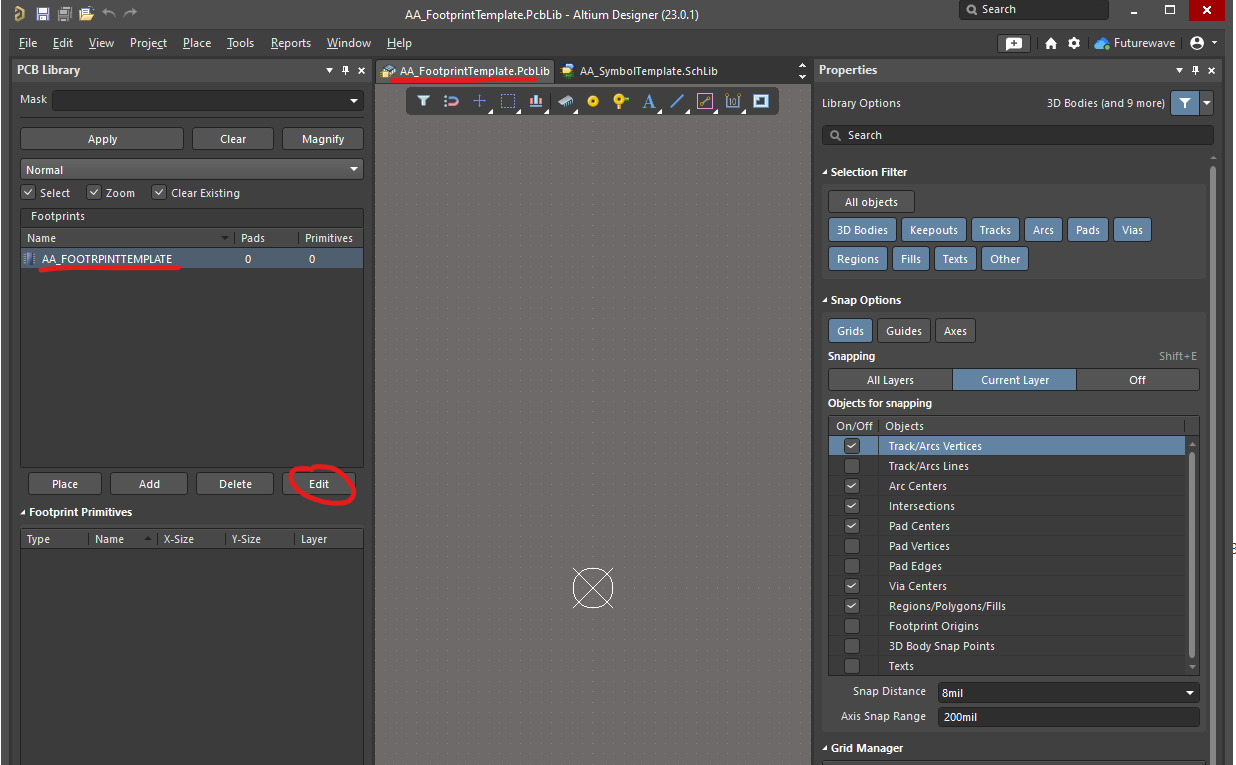Open the Mask dropdown
The image size is (1236, 765).
click(354, 101)
